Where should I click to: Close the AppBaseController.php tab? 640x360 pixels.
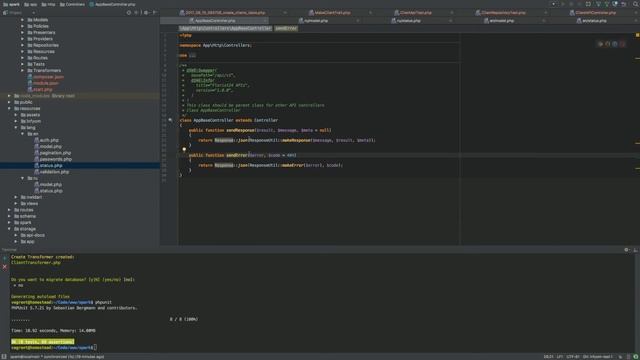[266, 20]
